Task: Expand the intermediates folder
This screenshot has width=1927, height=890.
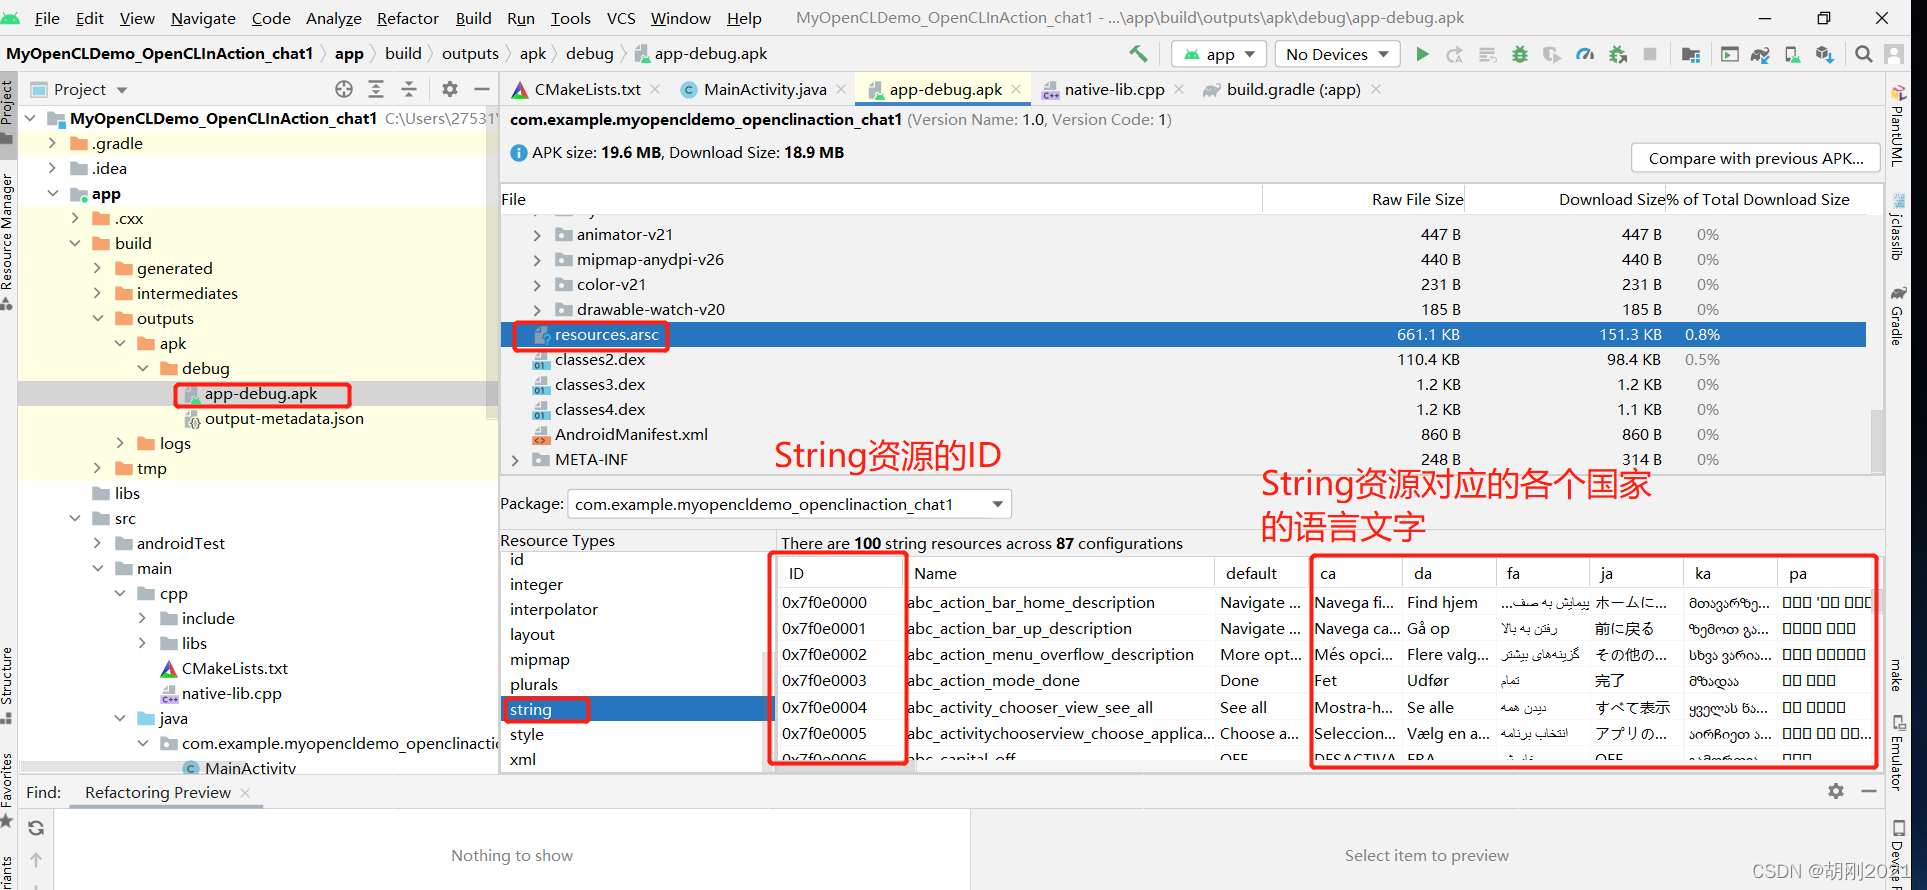Action: [97, 293]
